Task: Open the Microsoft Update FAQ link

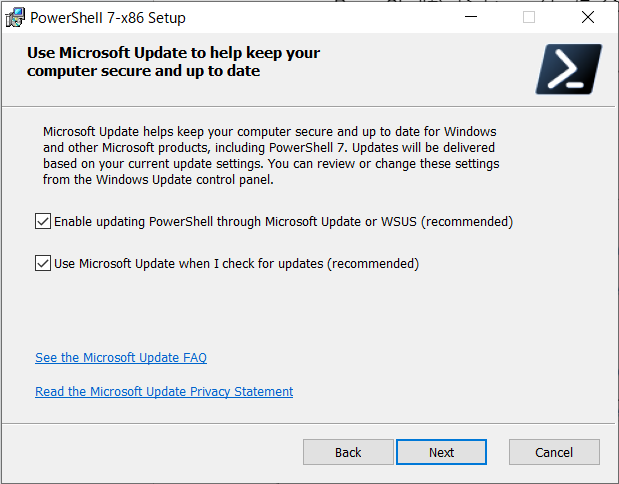Action: pyautogui.click(x=121, y=358)
